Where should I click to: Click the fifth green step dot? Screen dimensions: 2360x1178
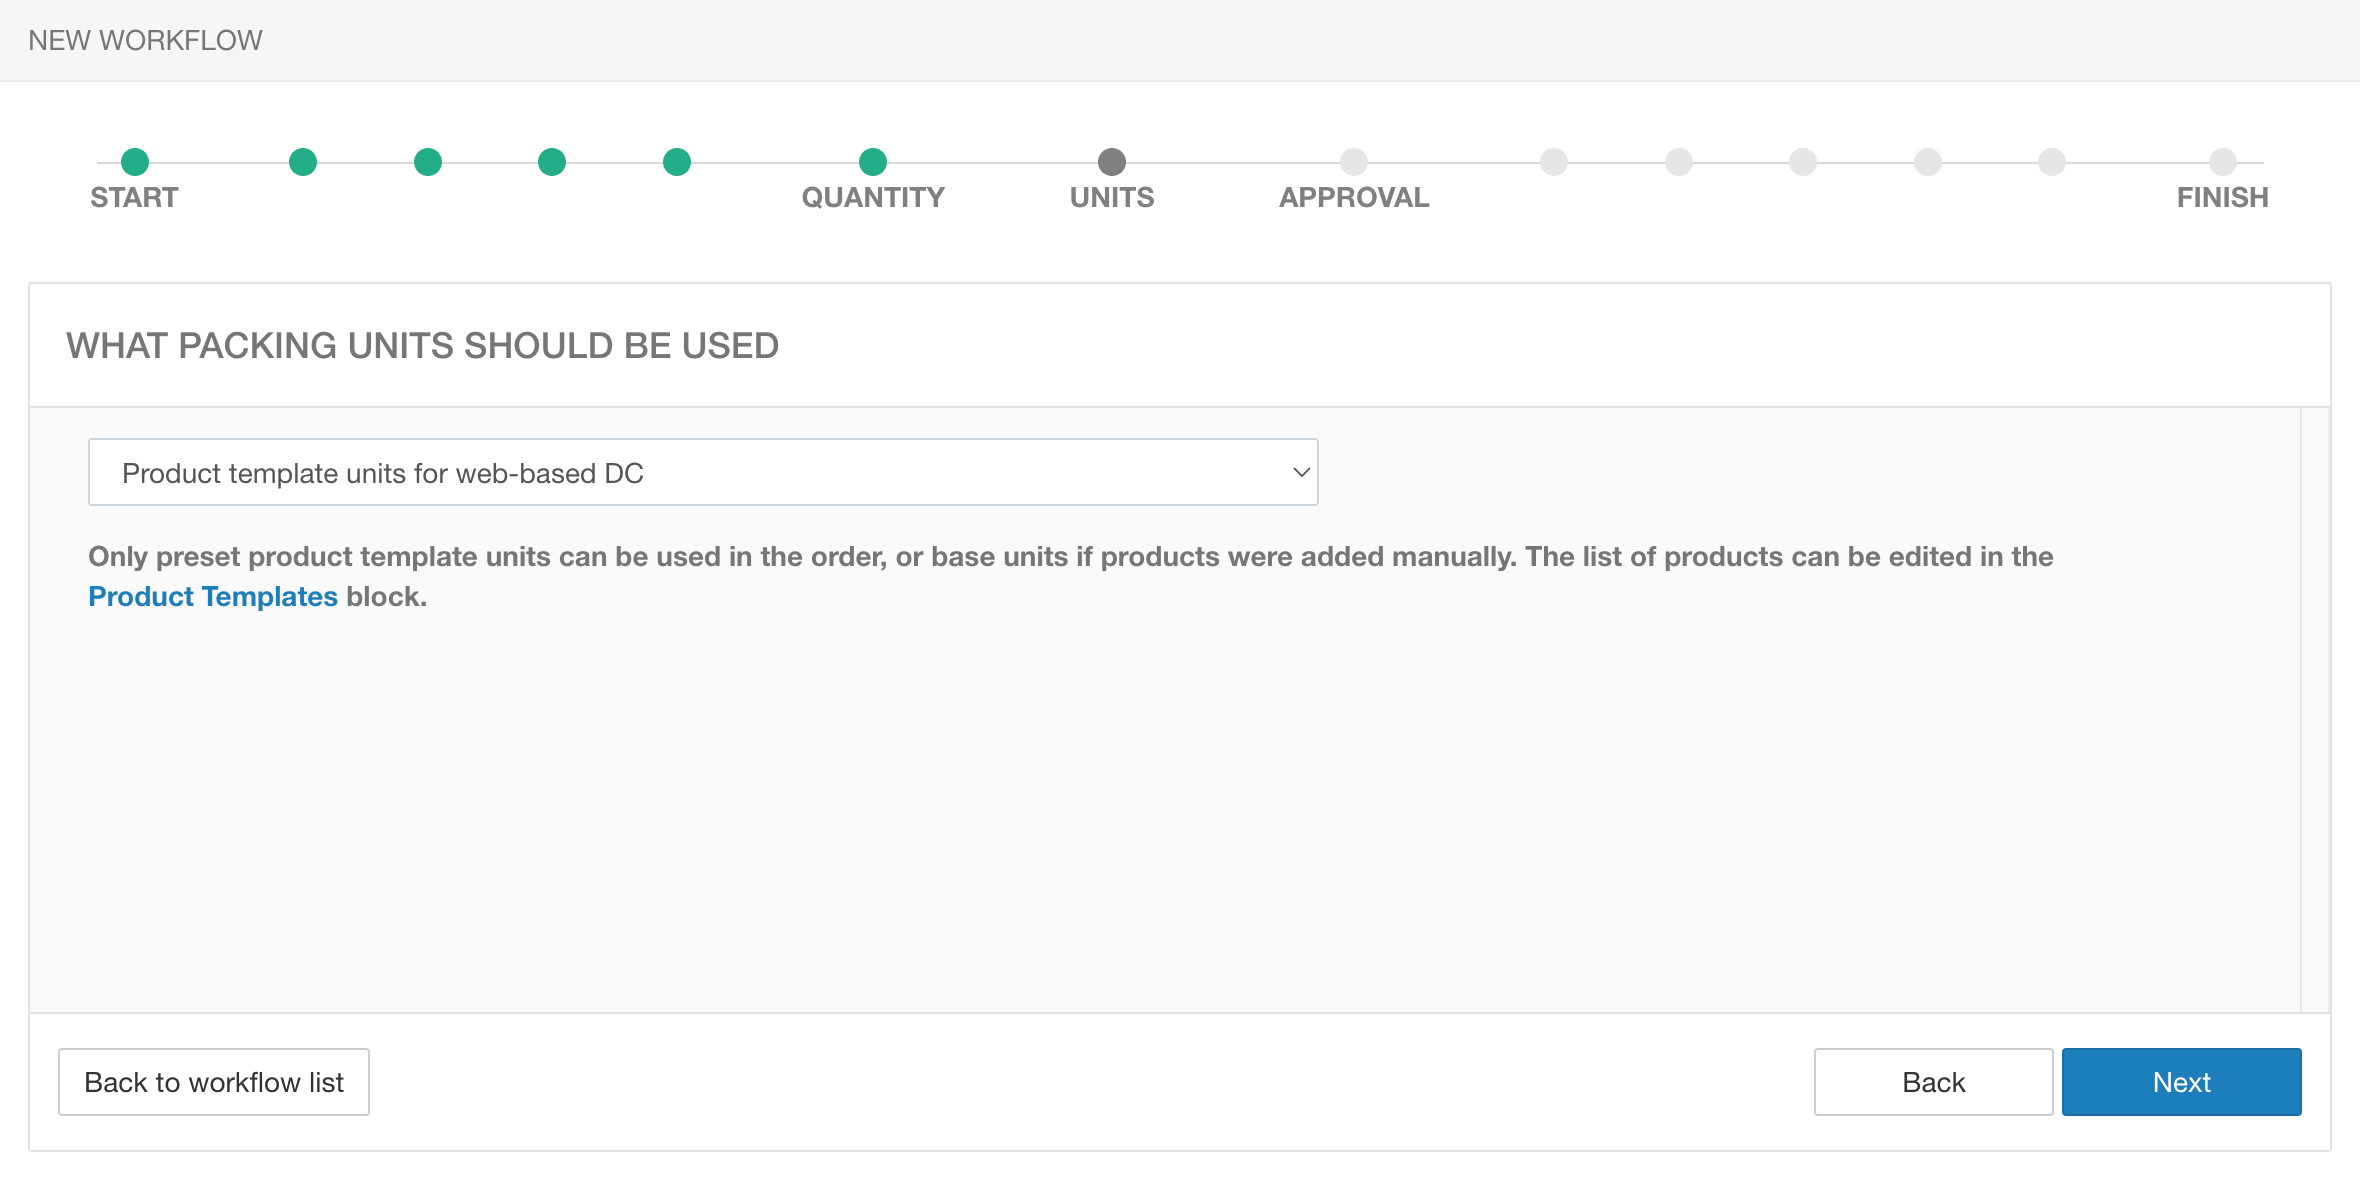677,162
